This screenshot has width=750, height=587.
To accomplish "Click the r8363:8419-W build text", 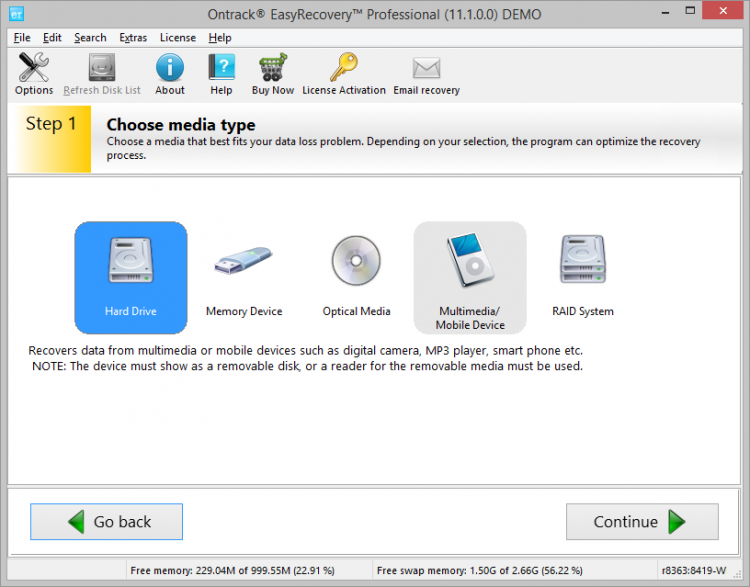I will click(694, 570).
